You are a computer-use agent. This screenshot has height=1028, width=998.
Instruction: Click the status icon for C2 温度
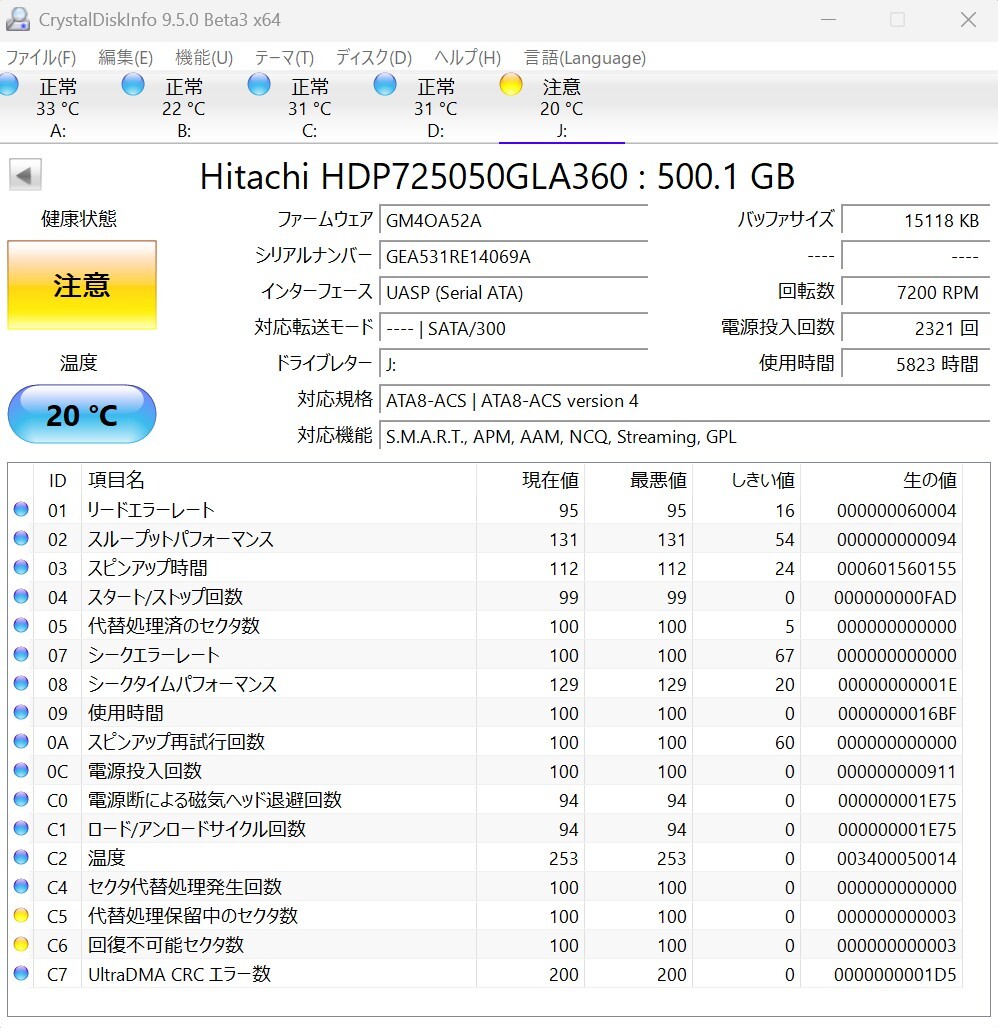pos(21,857)
